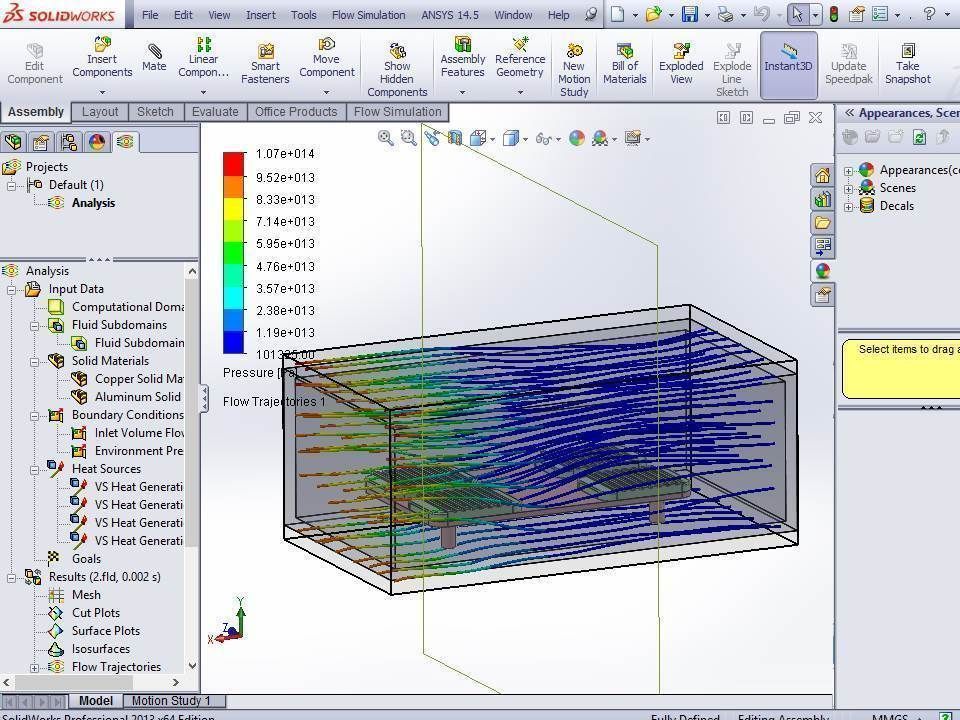Open the ConfigurationManager tab icon
Screen dimensions: 960x720
point(69,142)
